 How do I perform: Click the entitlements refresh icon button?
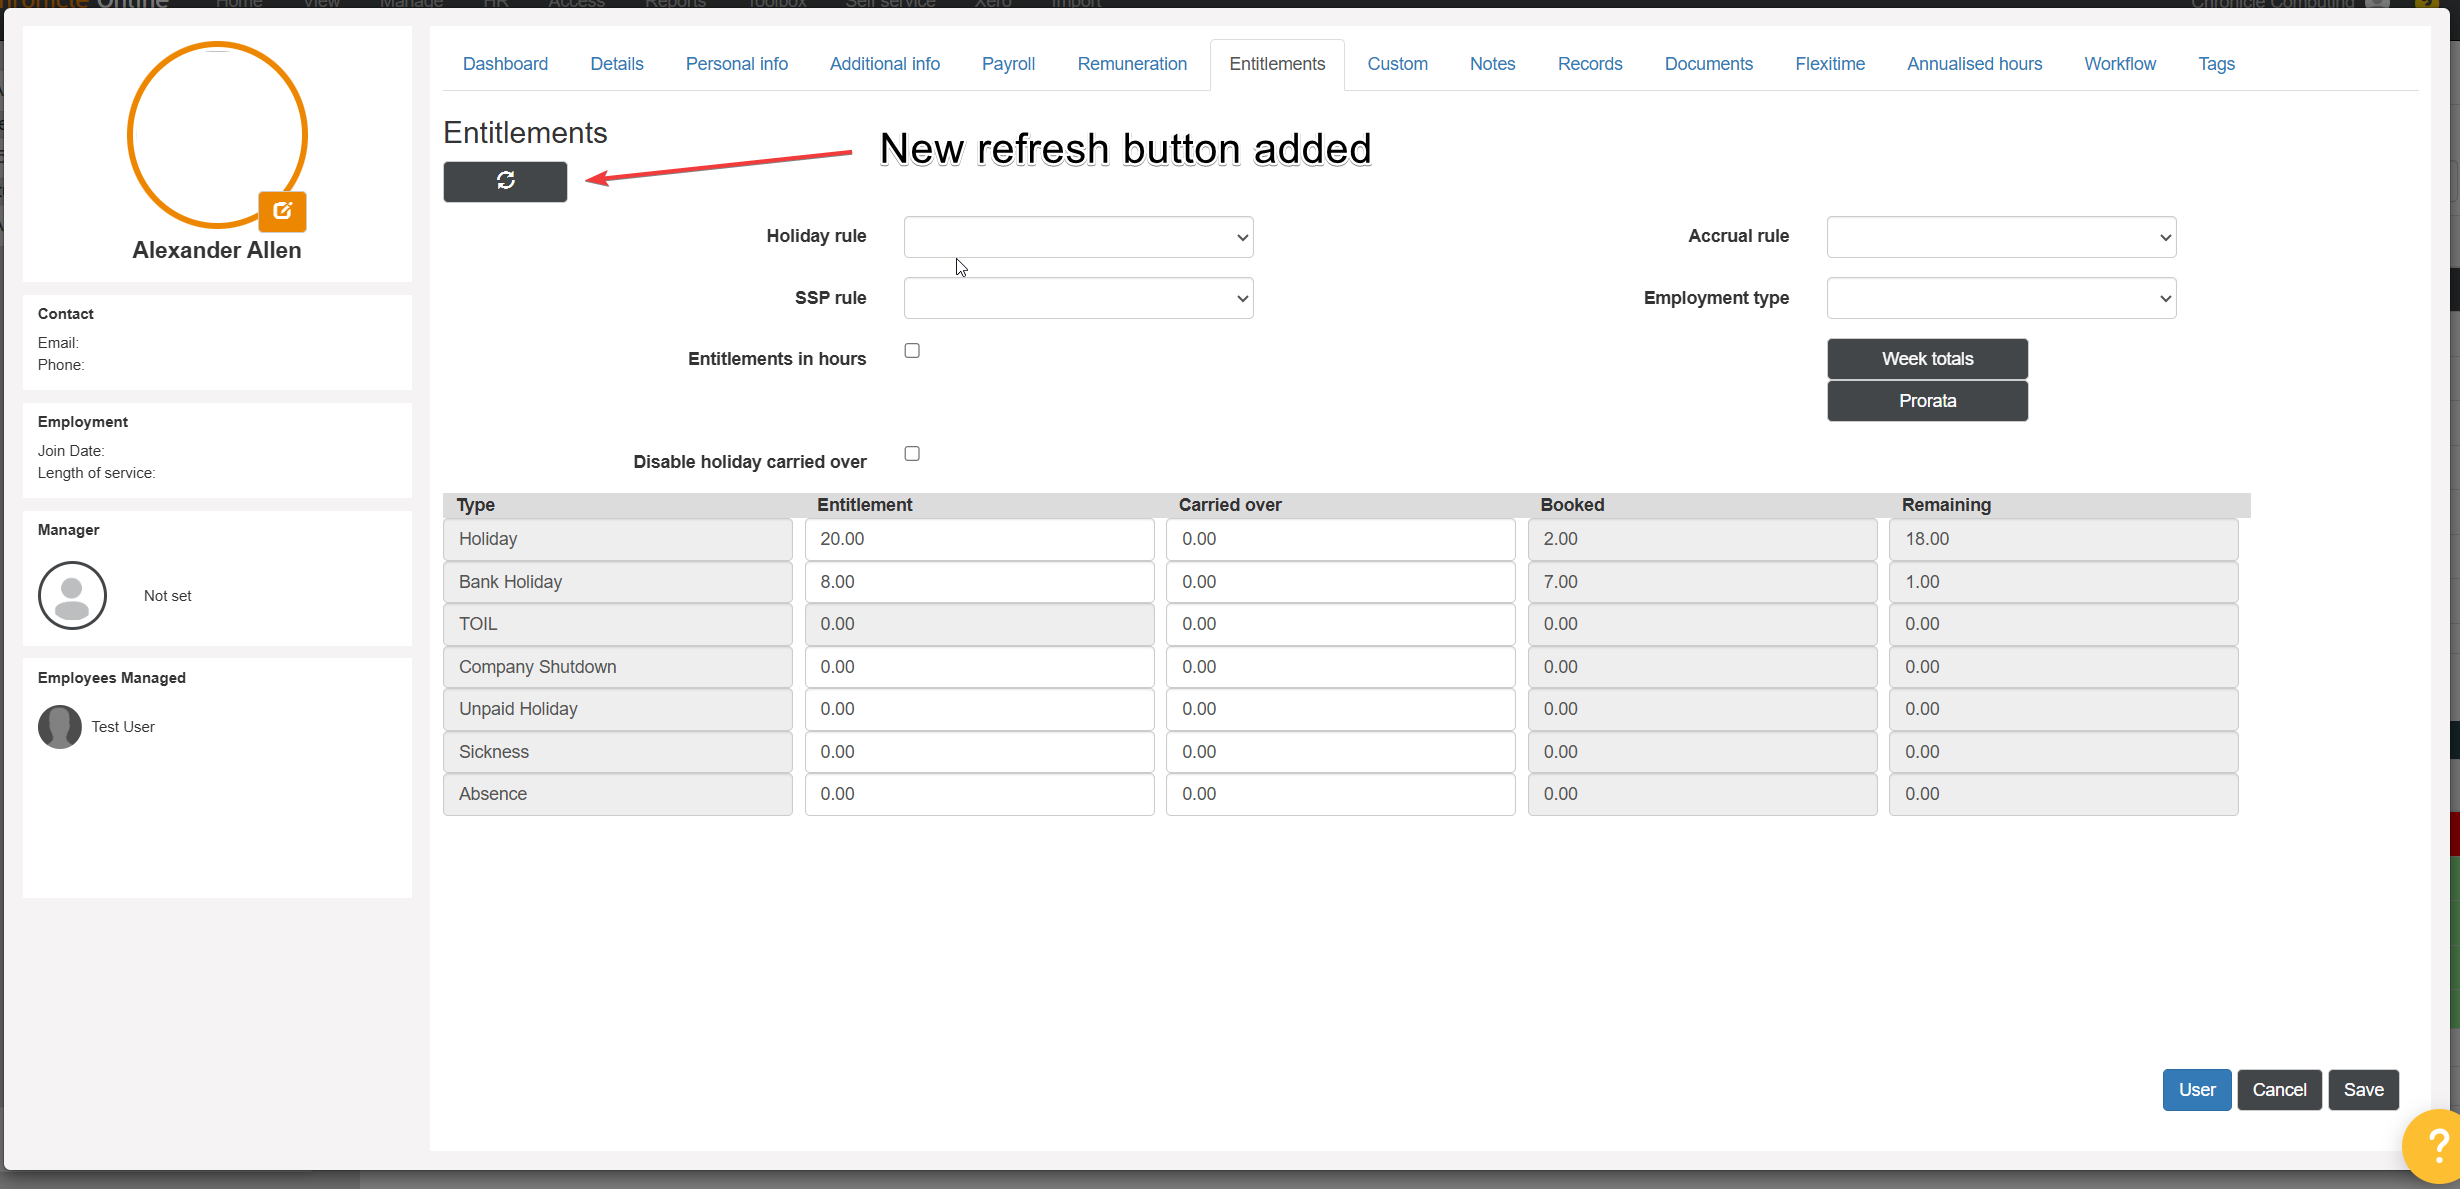(505, 181)
